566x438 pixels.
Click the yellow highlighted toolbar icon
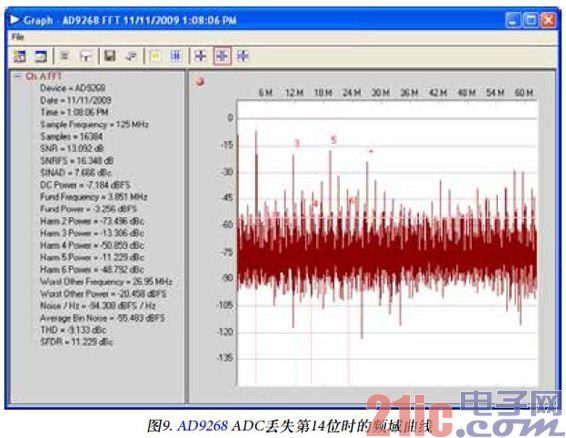[155, 56]
